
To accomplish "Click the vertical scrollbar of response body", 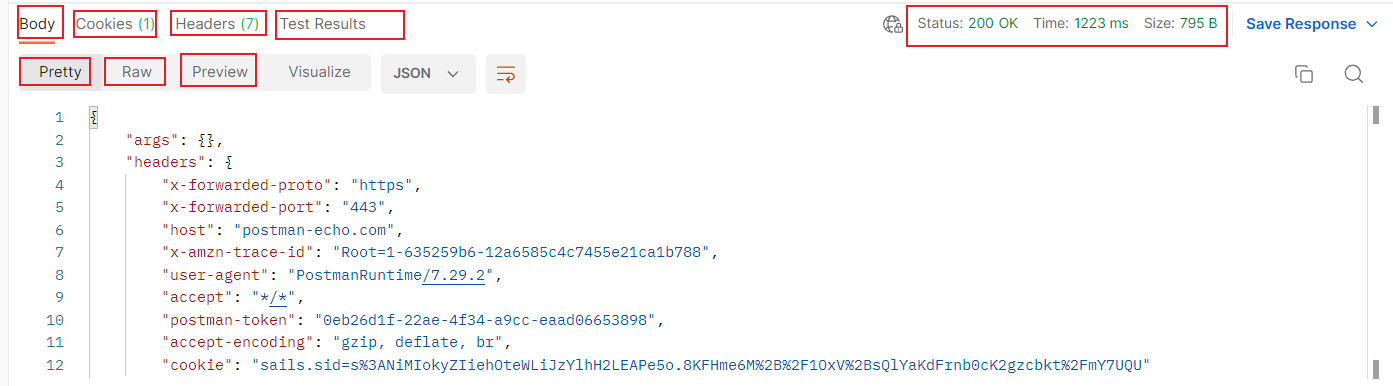I will [1377, 240].
